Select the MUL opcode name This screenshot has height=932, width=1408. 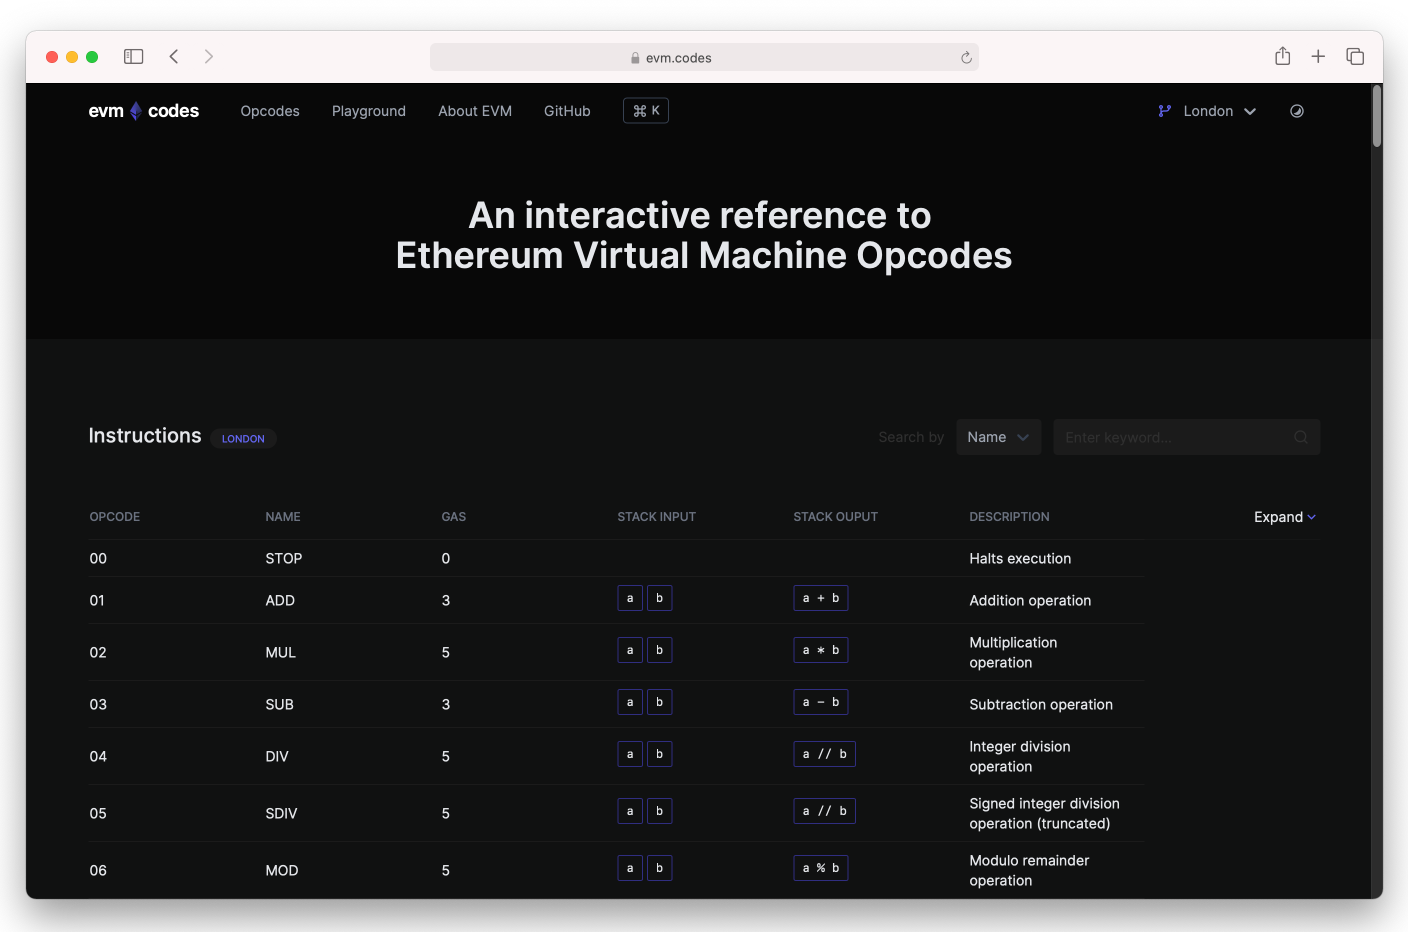(x=281, y=652)
